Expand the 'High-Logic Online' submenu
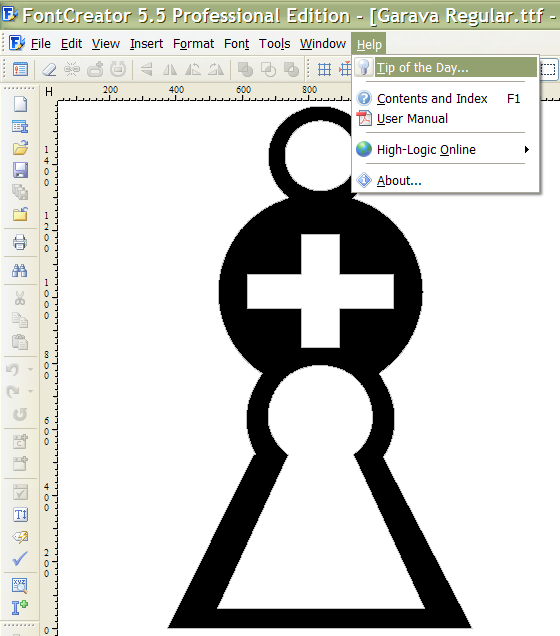Screen dimensions: 560x636 (x=446, y=150)
